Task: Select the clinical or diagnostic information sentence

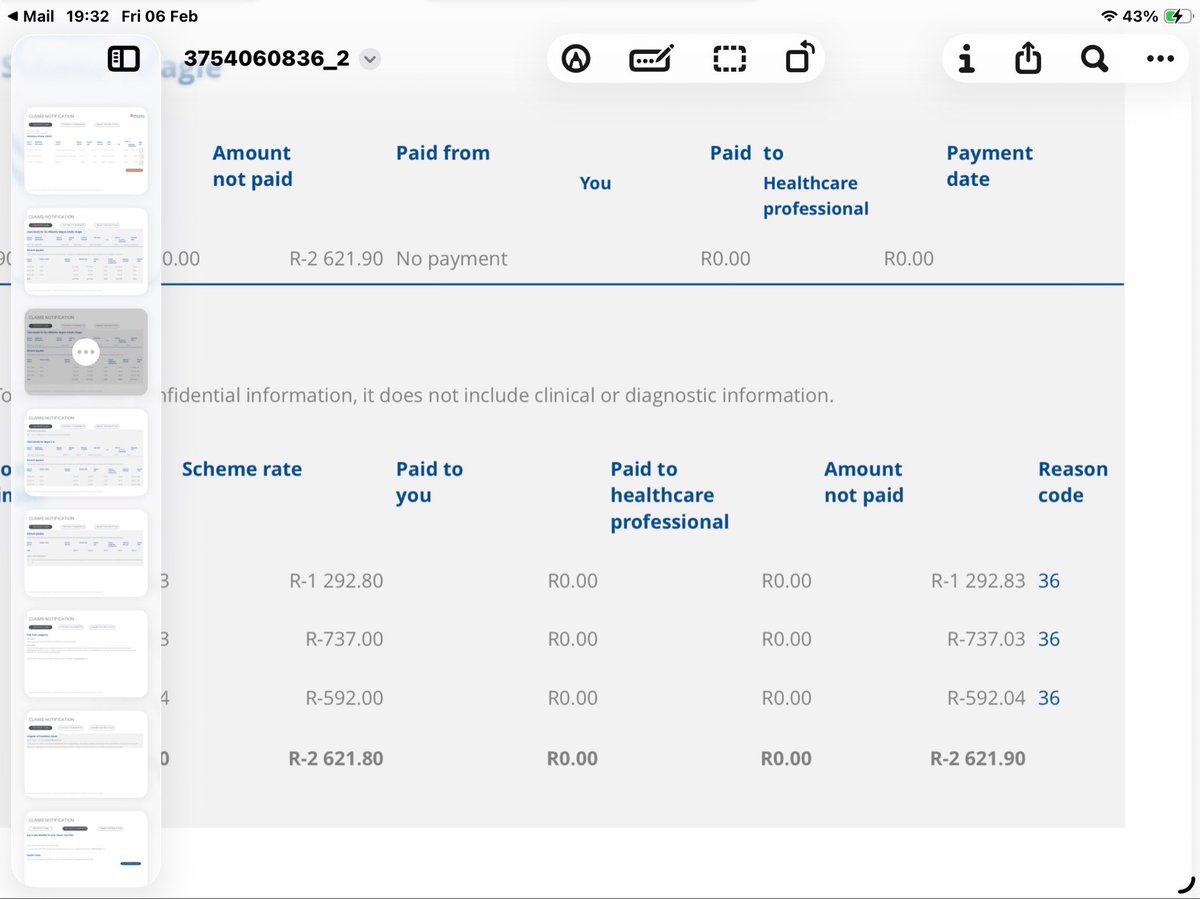Action: click(x=498, y=395)
